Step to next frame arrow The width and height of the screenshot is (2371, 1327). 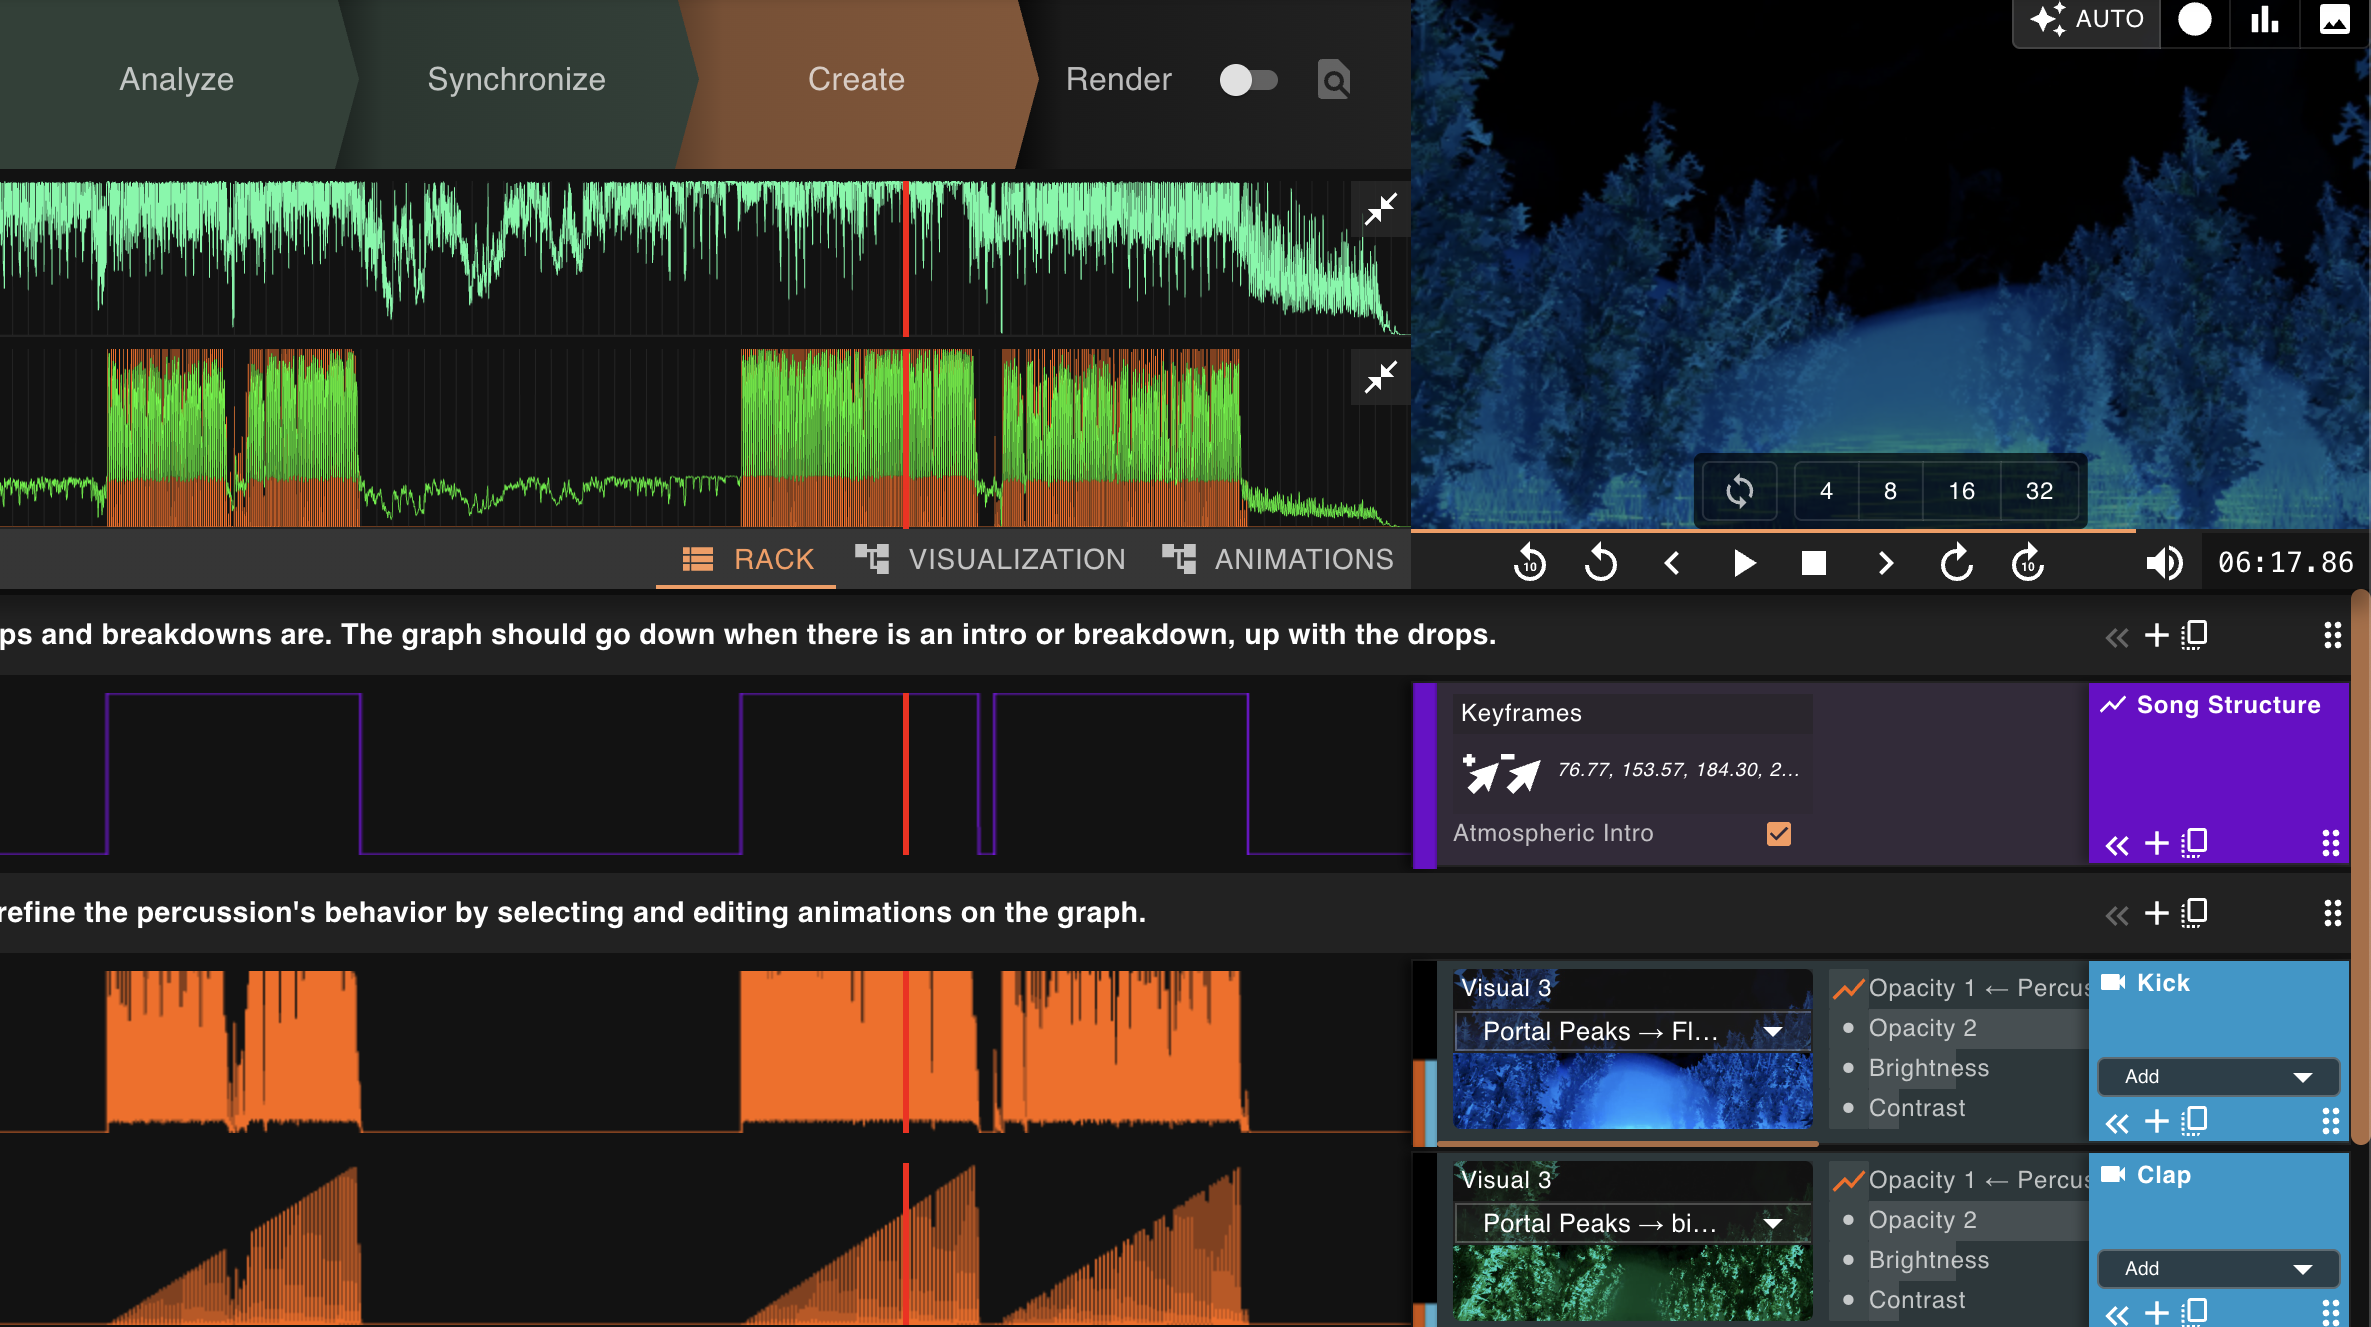click(1885, 563)
